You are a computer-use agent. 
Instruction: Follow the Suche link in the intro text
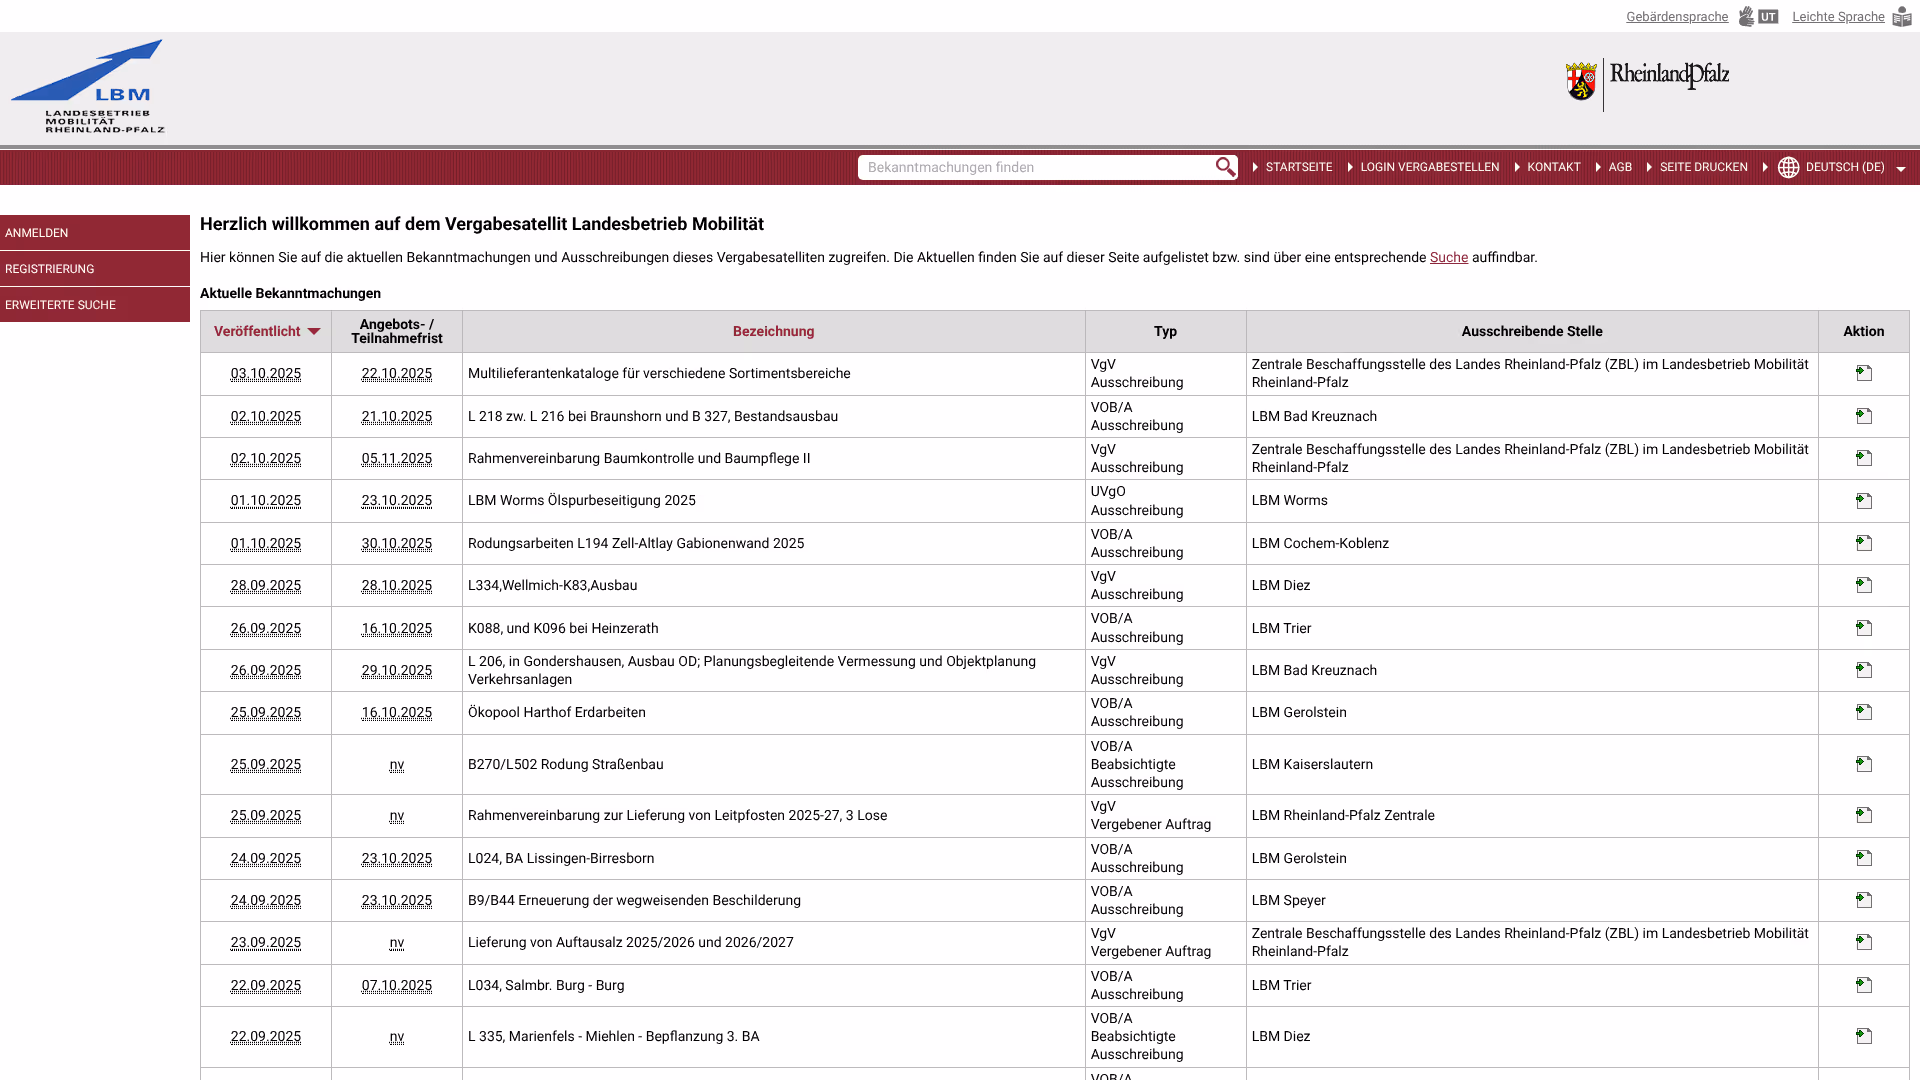click(1448, 258)
